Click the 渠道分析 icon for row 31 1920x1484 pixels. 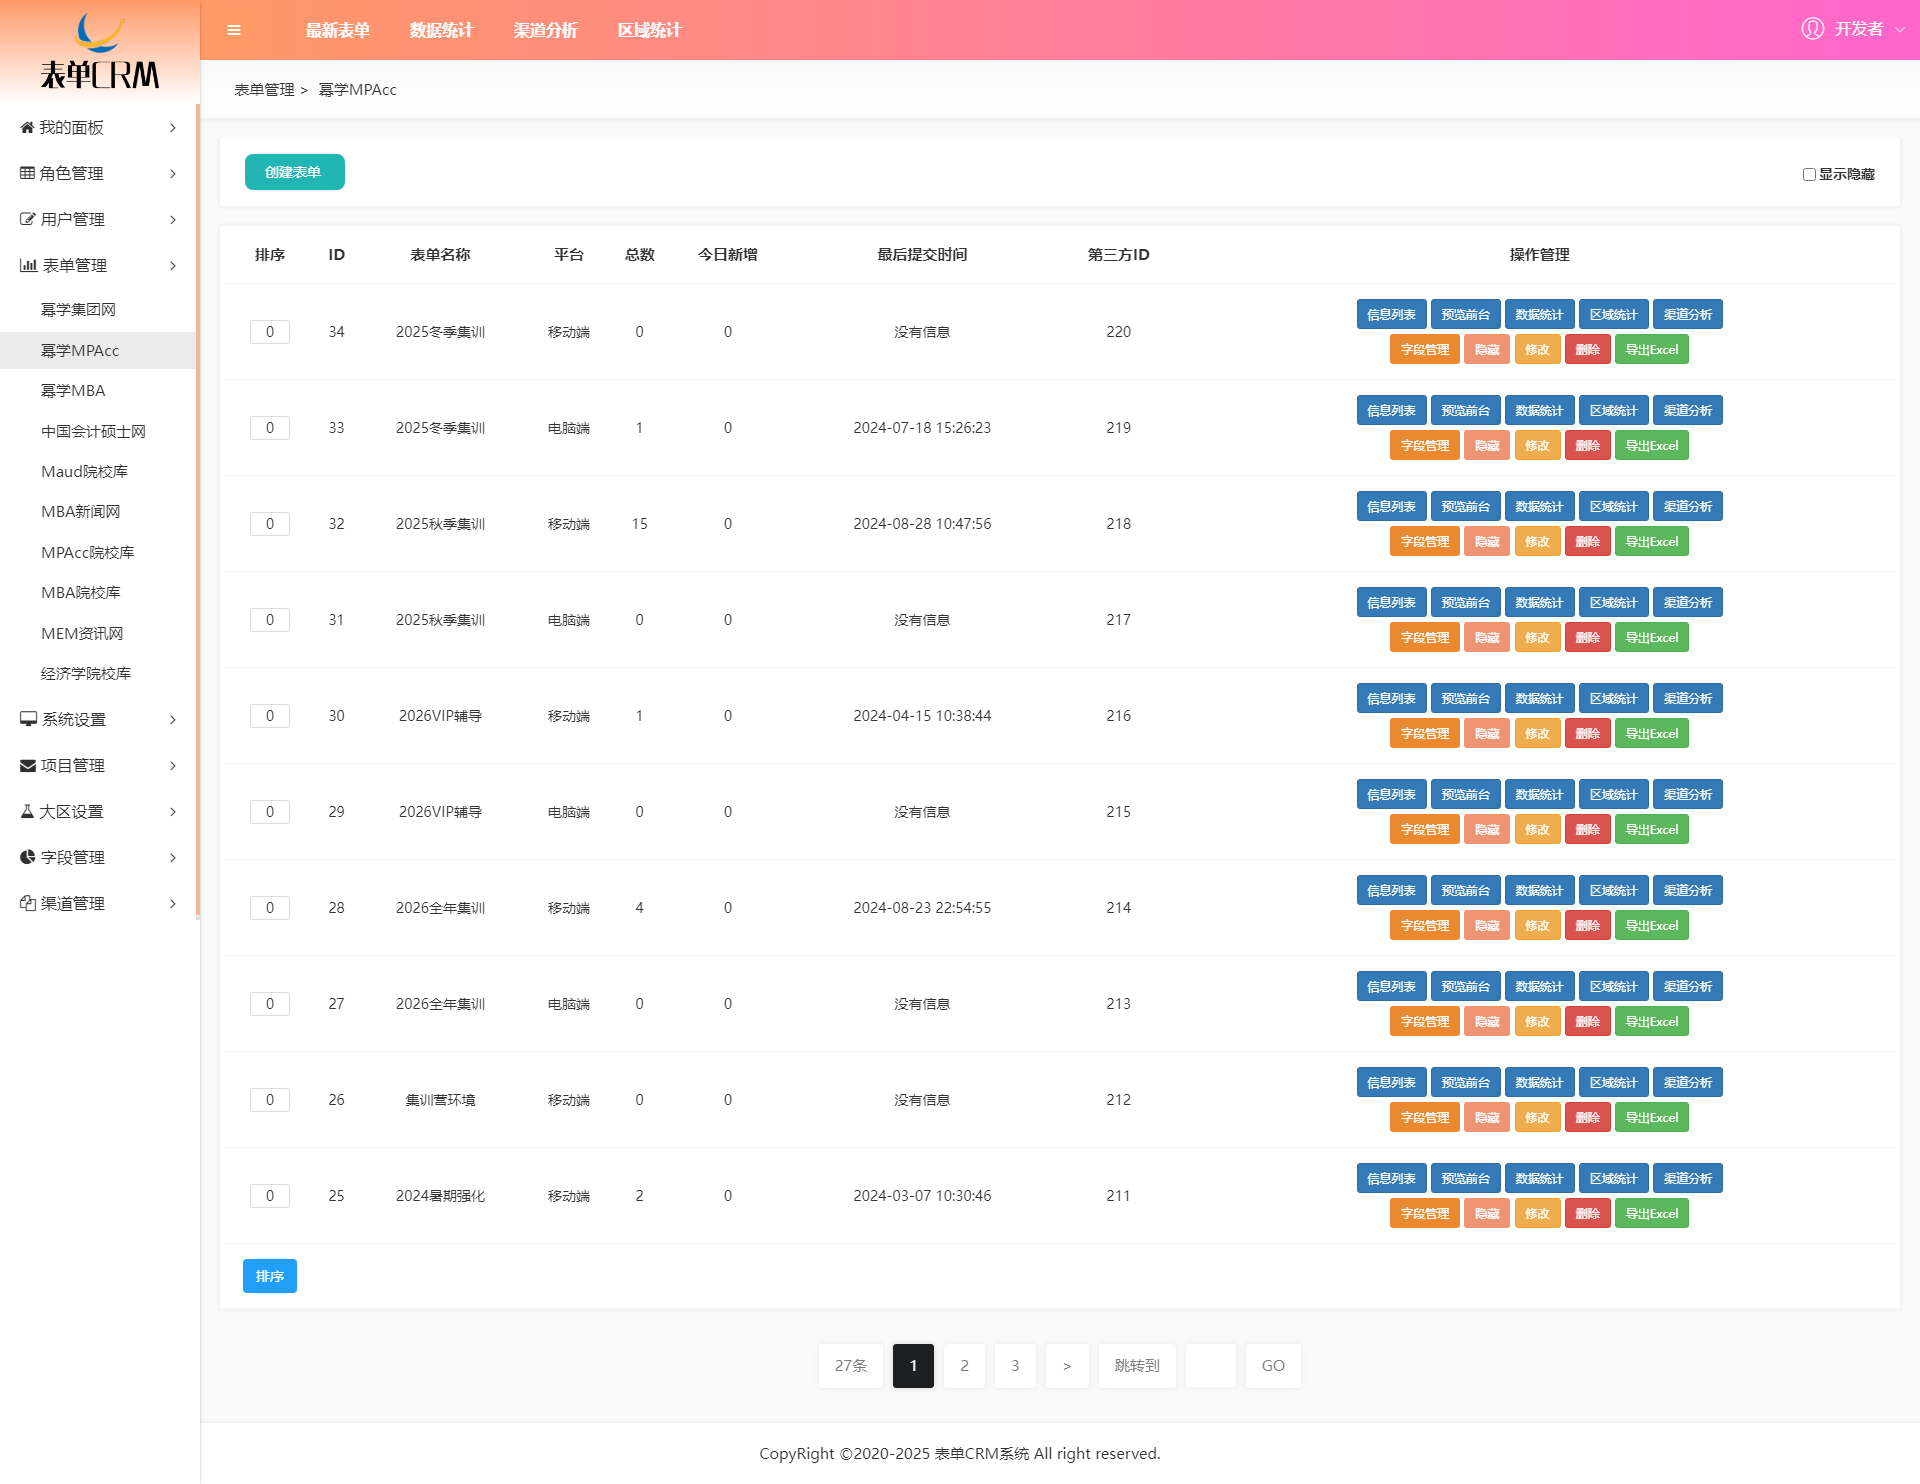(1686, 602)
